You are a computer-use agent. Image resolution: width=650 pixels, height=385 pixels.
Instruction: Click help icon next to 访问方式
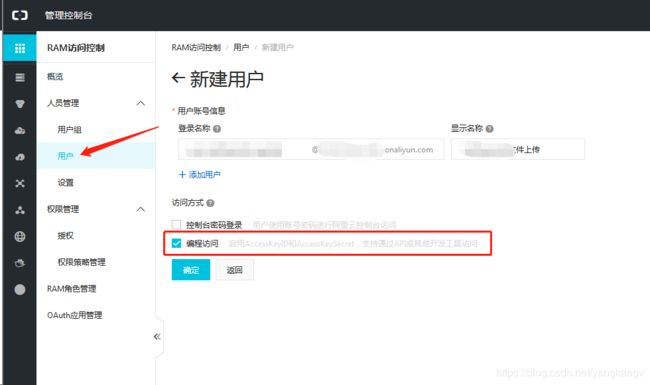(210, 203)
